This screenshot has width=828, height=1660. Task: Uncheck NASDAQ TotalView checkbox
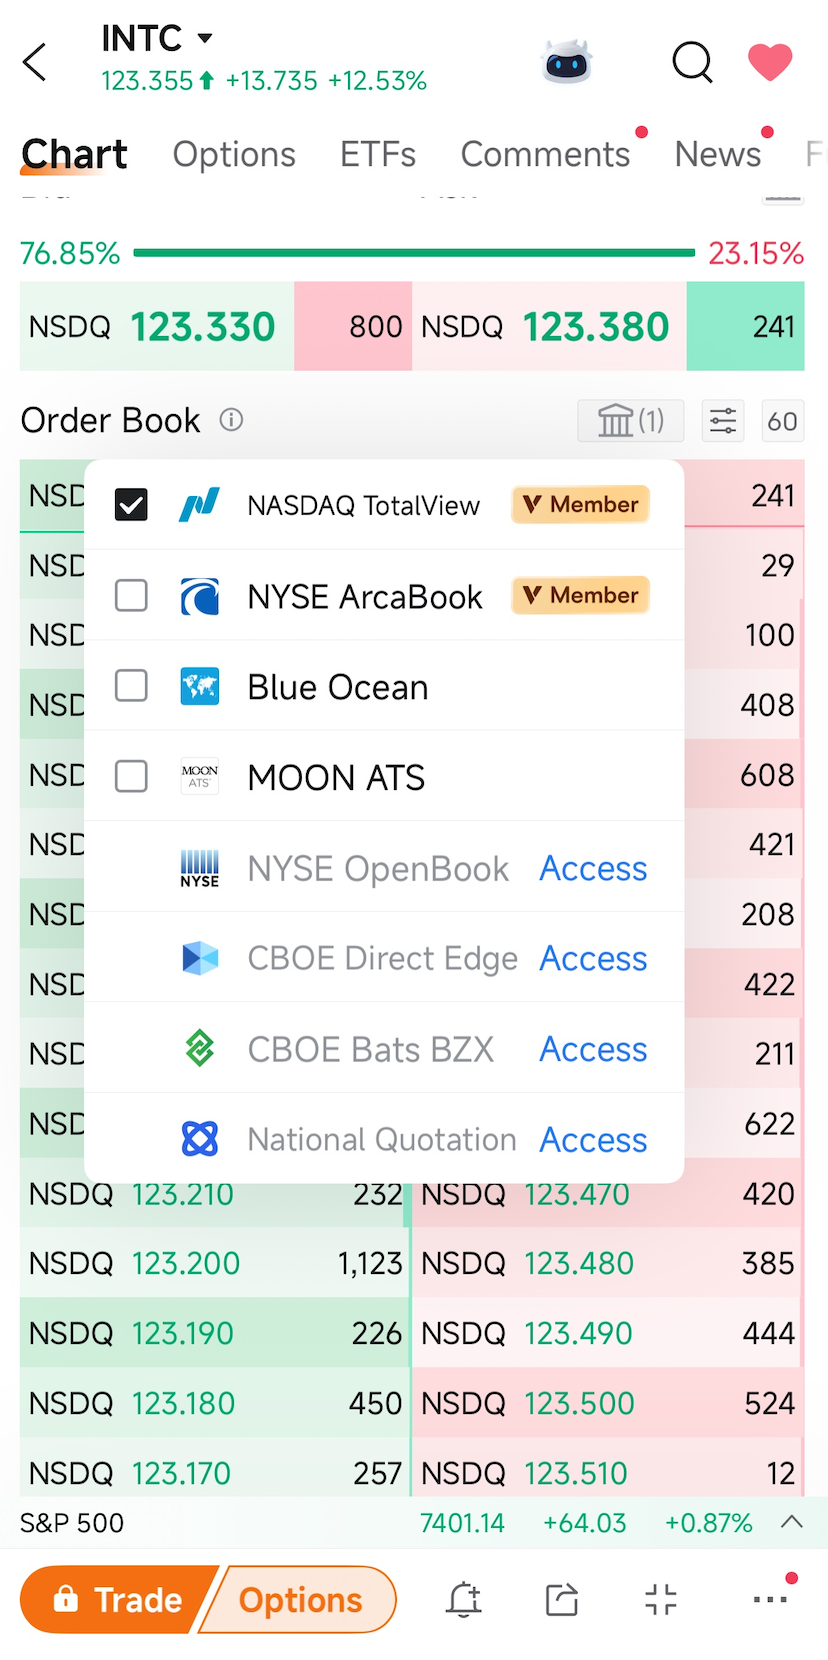click(x=131, y=505)
